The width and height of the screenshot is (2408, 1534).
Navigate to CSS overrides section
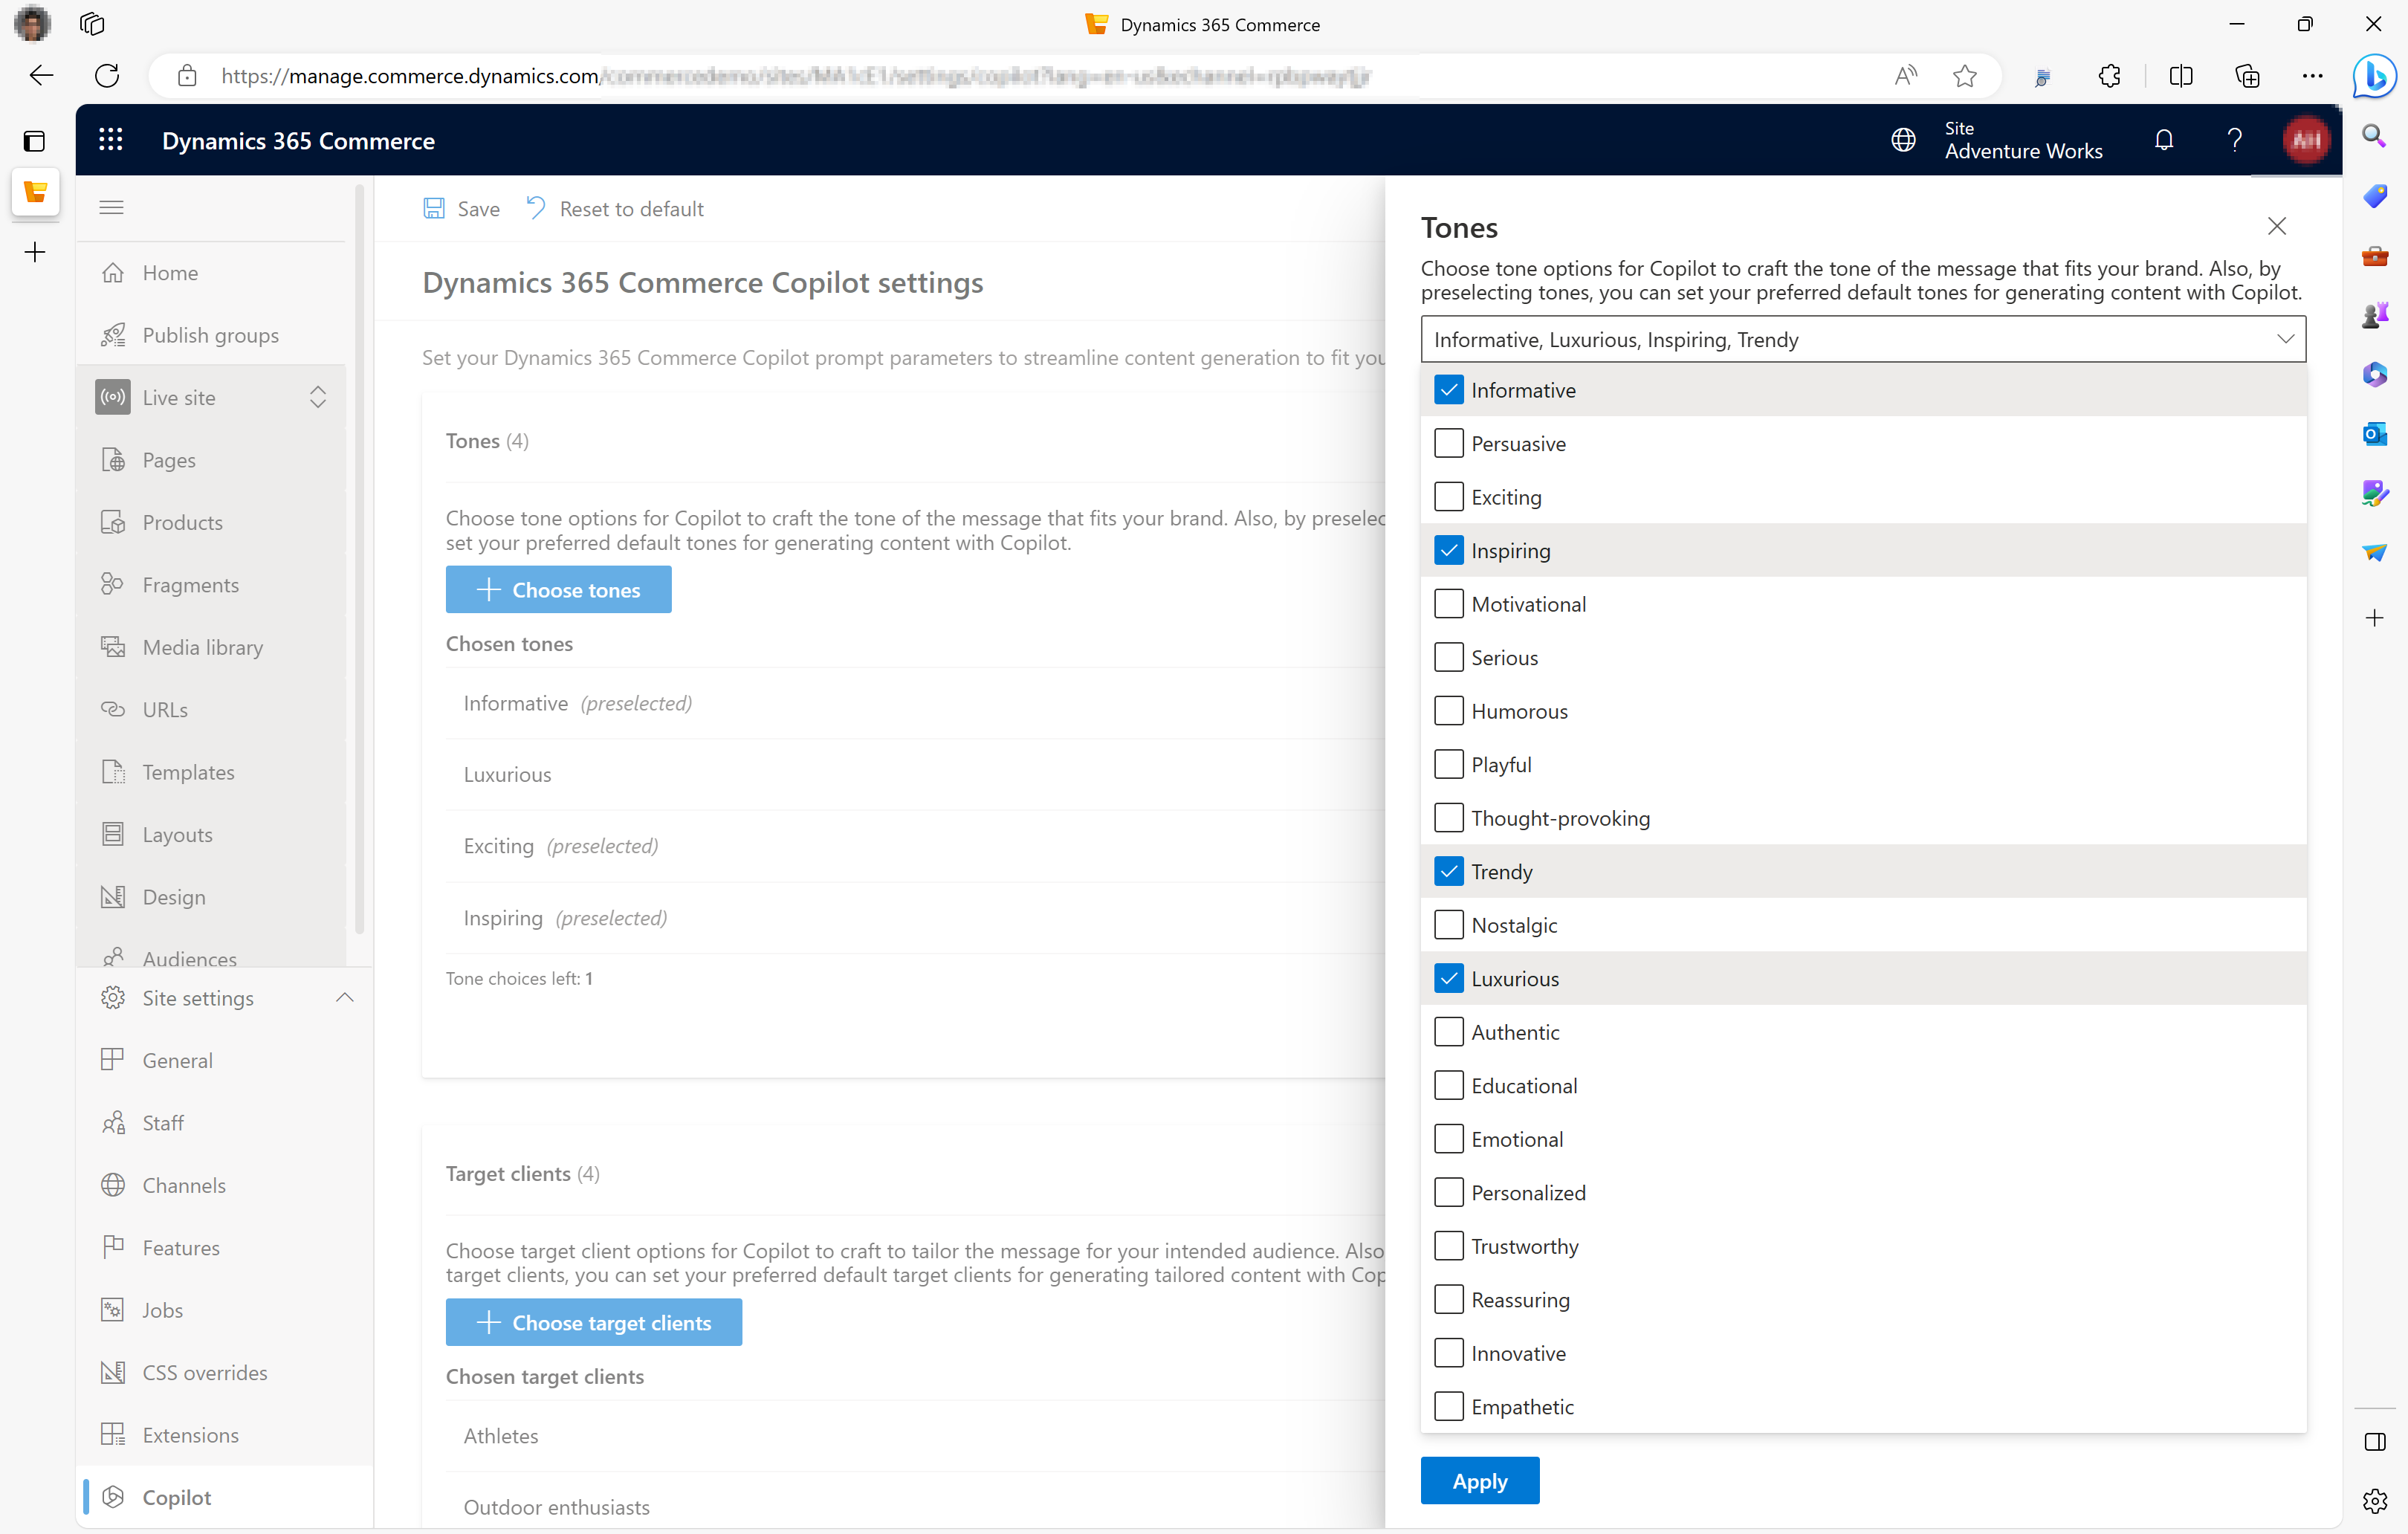click(205, 1370)
